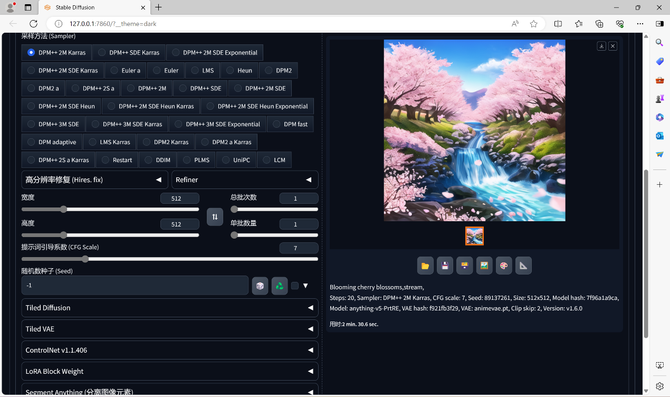Open Edge read aloud icon in address bar
Viewport: 670px width, 397px height.
pos(515,24)
